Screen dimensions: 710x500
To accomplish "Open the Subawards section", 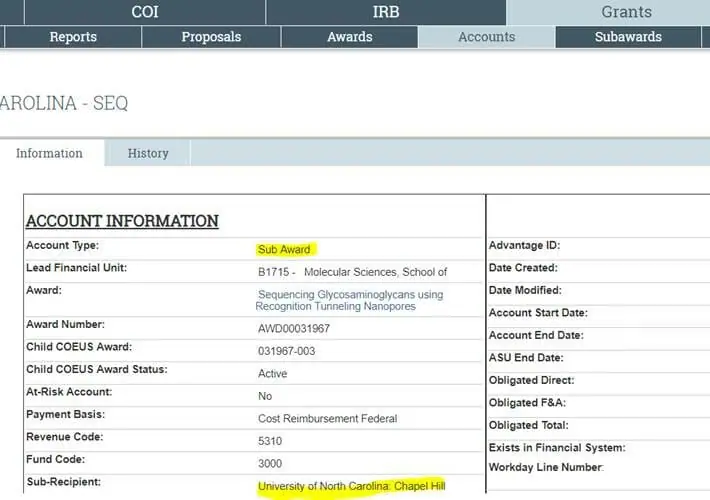I will pos(628,37).
